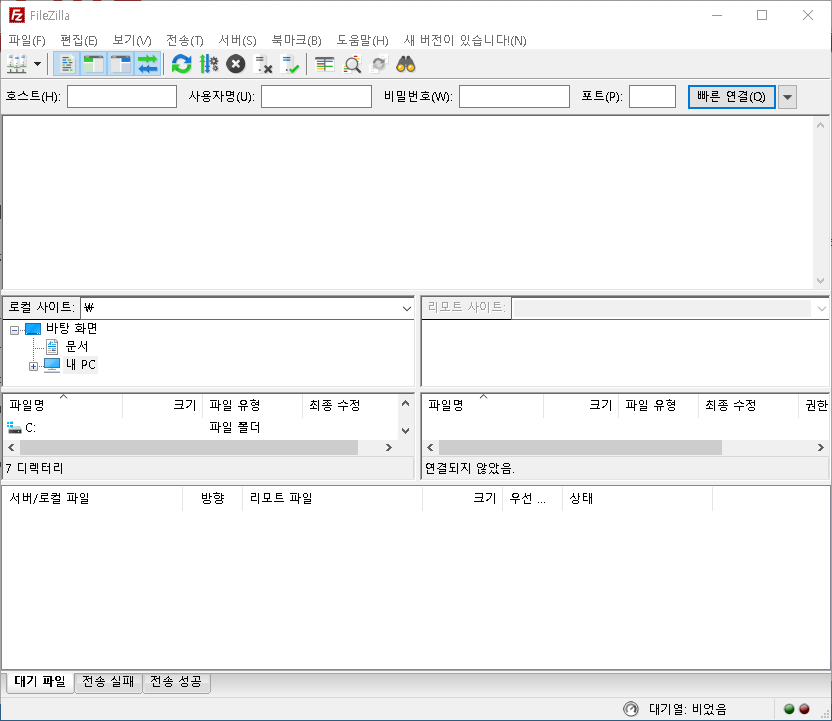
Task: Open 북마크(B) menu
Action: pos(297,40)
